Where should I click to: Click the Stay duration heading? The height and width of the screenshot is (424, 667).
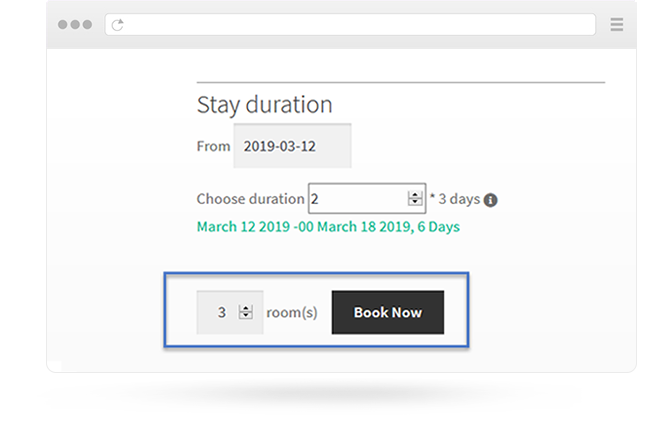point(264,105)
